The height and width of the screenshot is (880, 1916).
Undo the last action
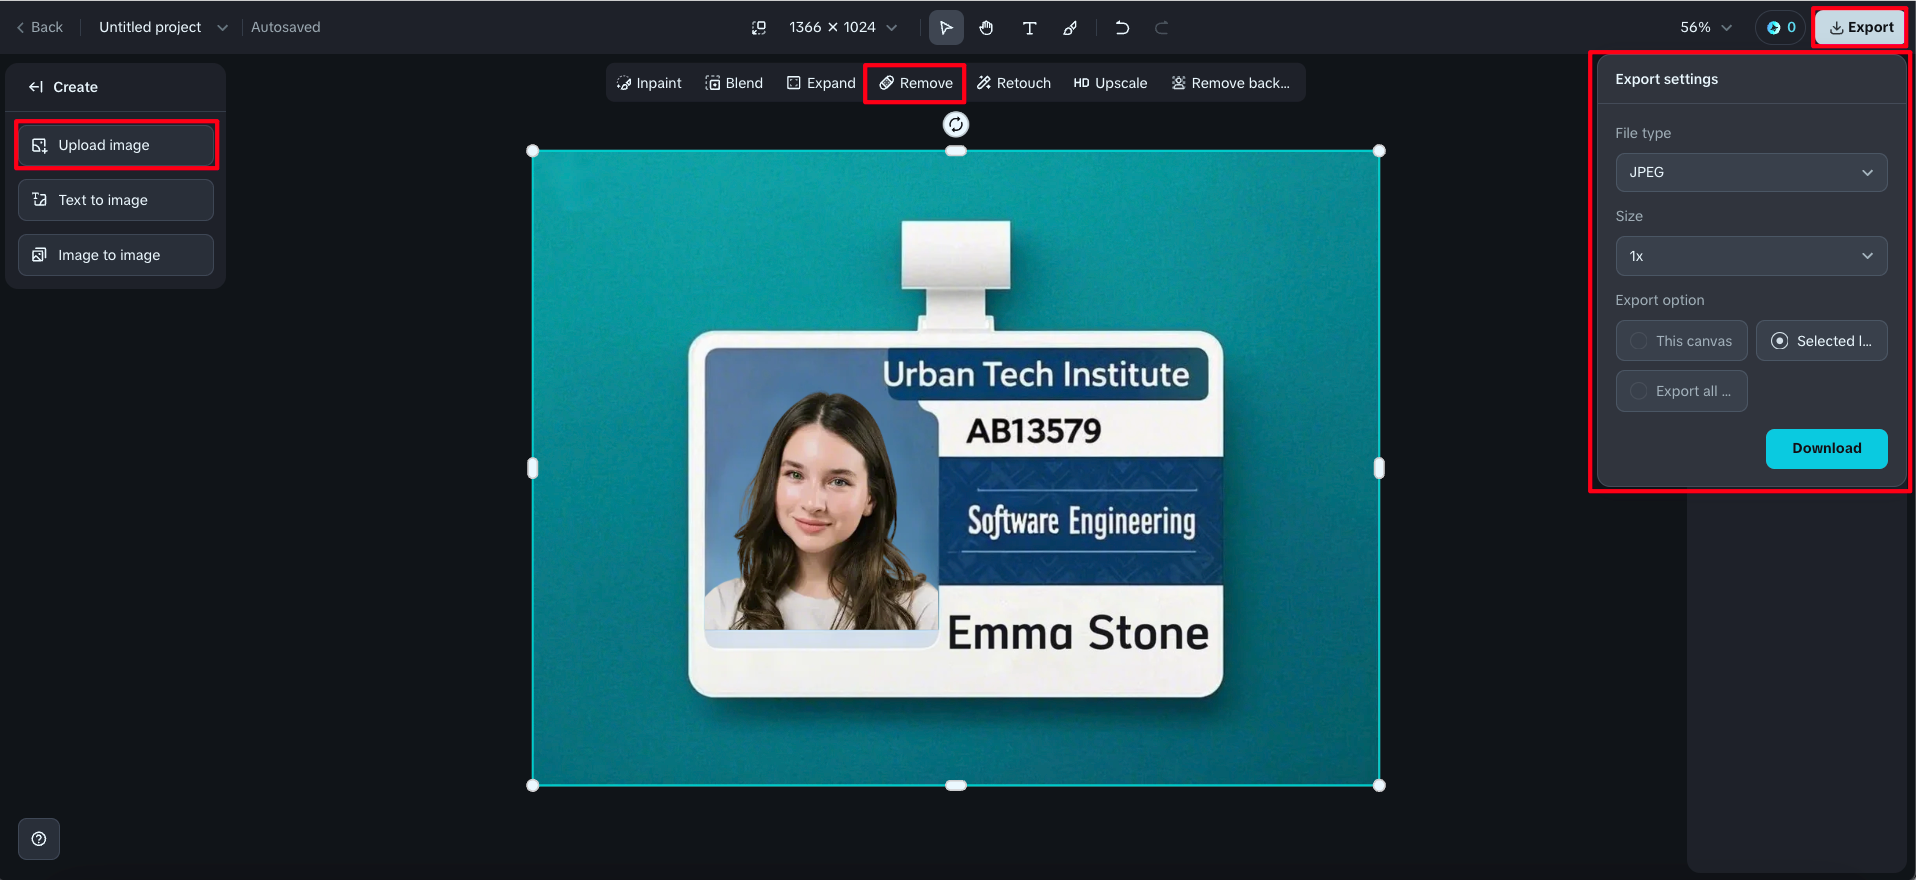[x=1122, y=28]
